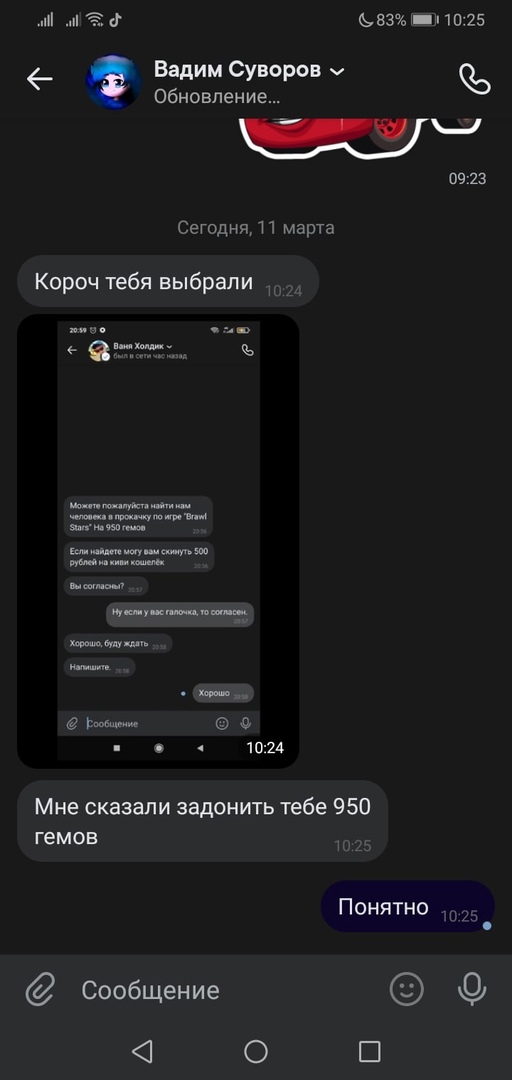Tap Android back triangle navigation button
The width and height of the screenshot is (512, 1080).
tap(142, 1051)
